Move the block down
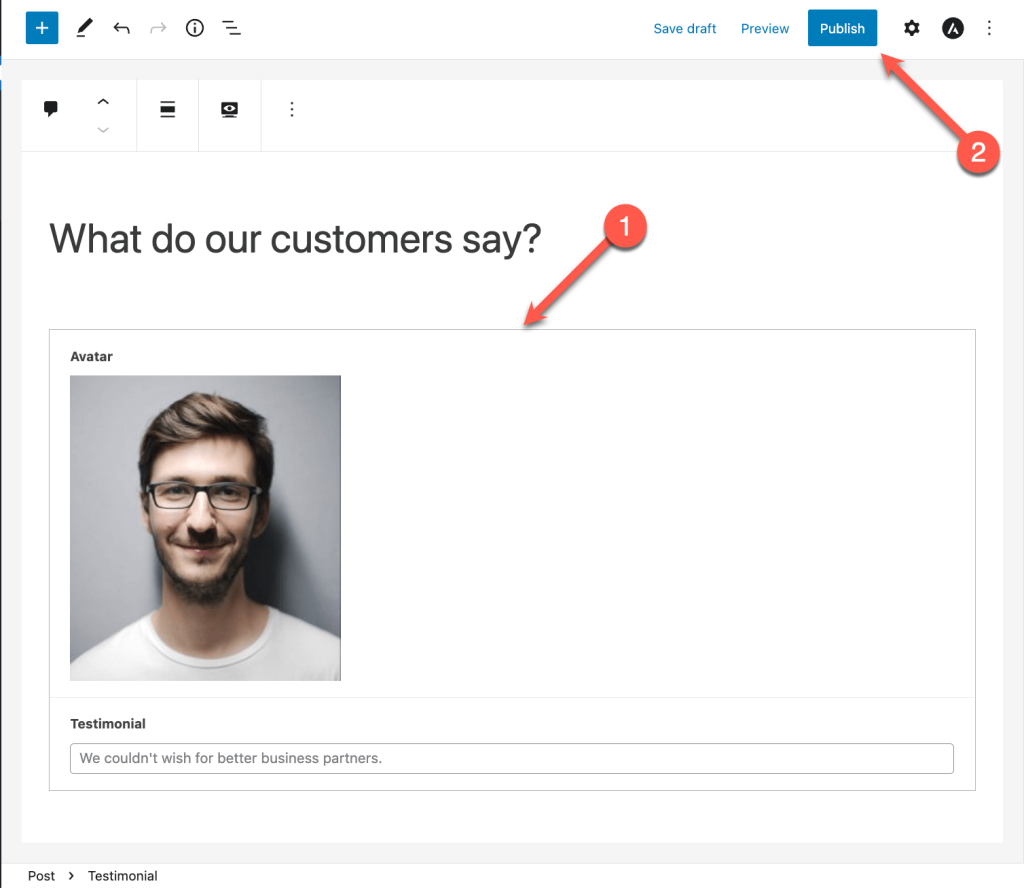This screenshot has width=1024, height=888. pos(103,130)
